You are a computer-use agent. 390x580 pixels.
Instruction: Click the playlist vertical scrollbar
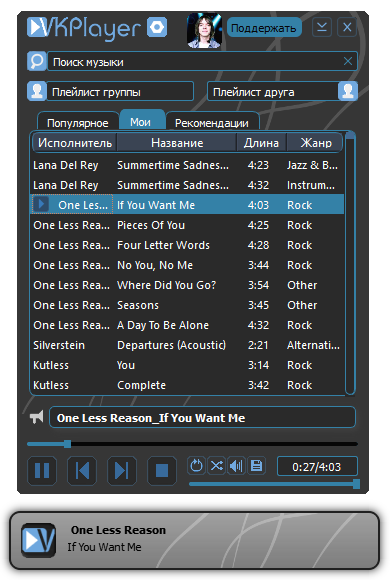(350, 264)
